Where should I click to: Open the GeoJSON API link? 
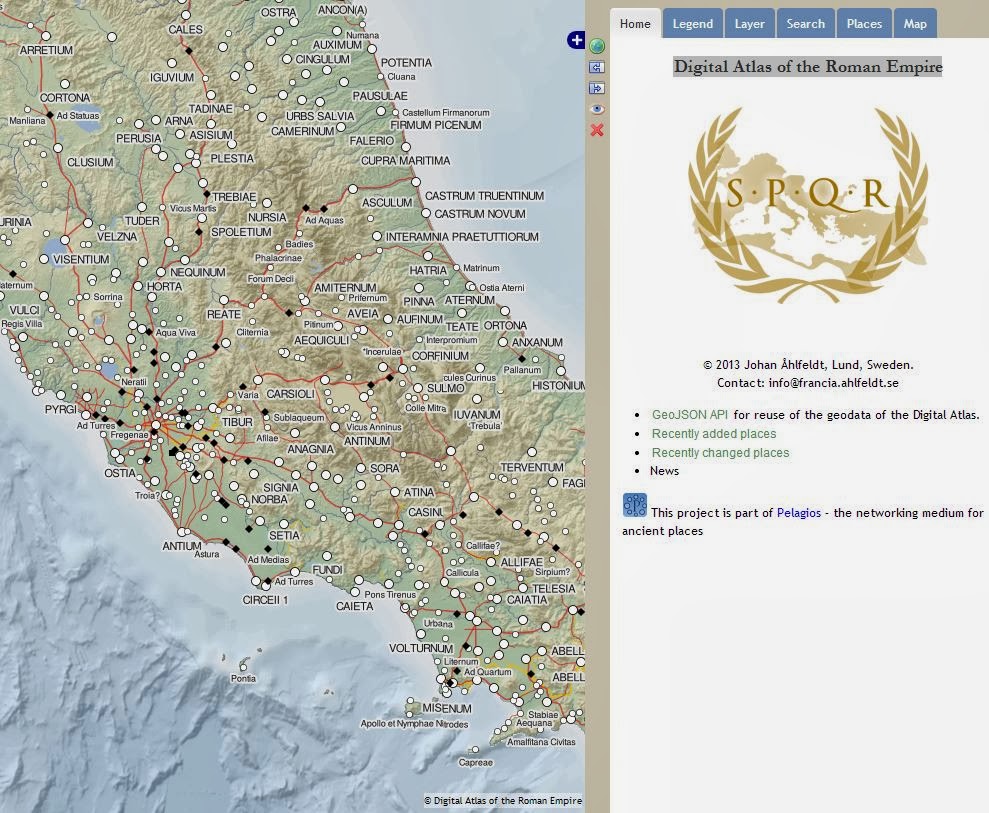click(689, 414)
